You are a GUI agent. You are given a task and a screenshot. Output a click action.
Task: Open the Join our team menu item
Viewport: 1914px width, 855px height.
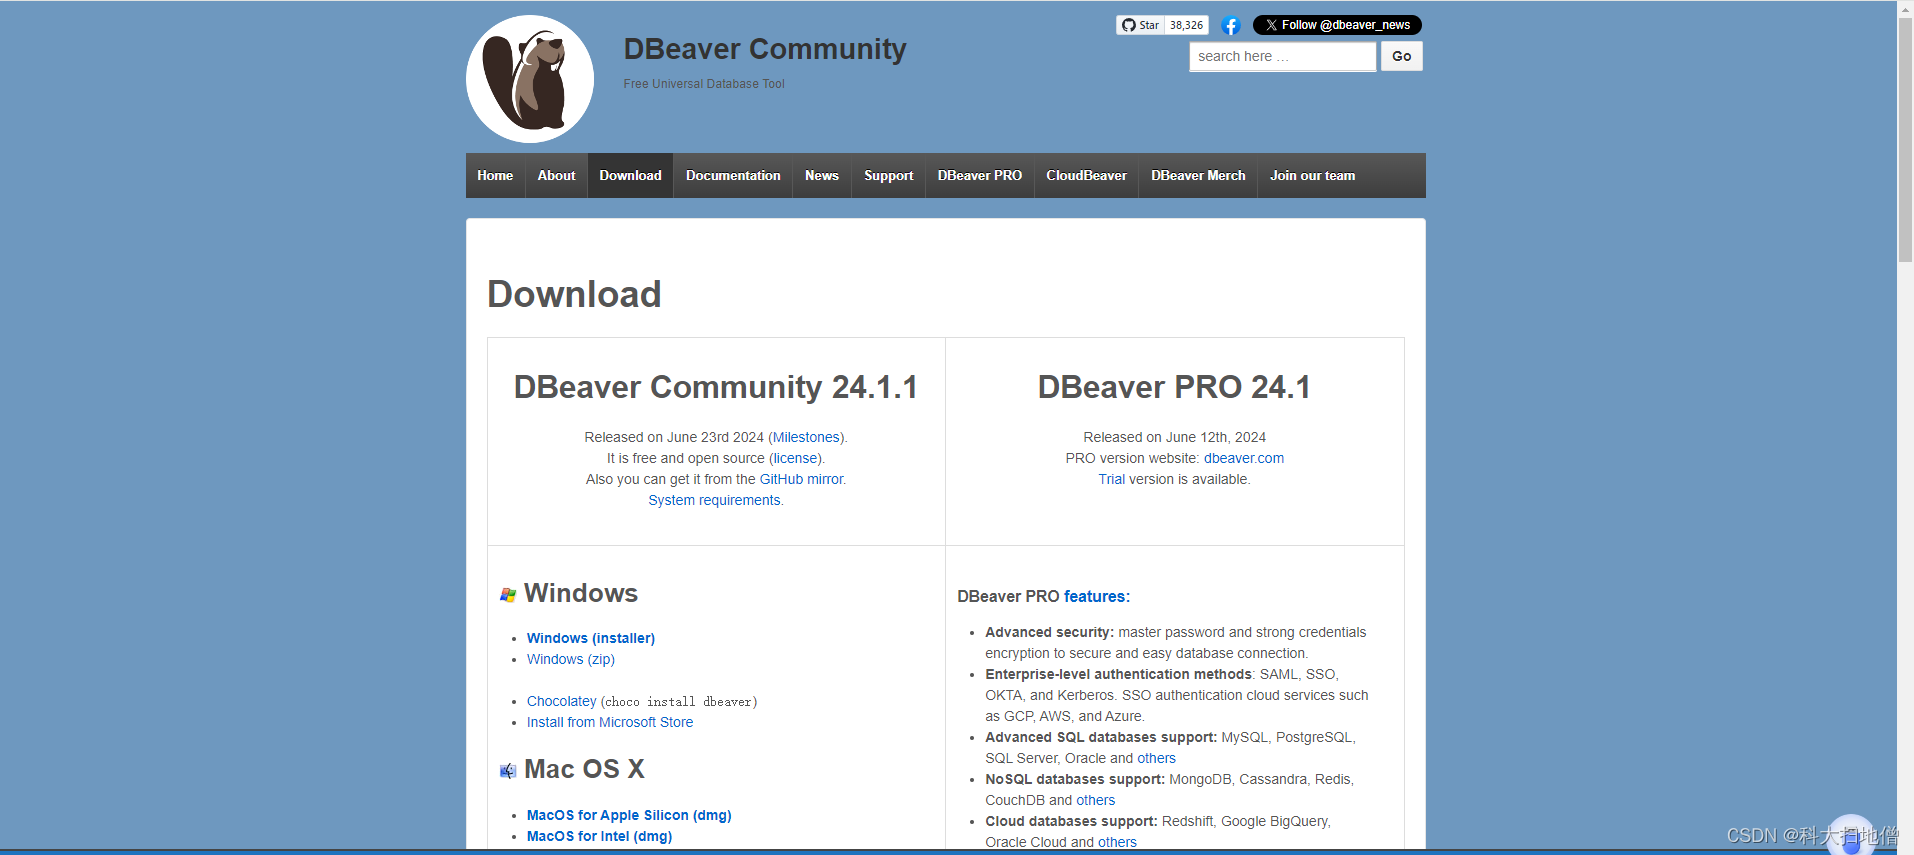click(1312, 176)
